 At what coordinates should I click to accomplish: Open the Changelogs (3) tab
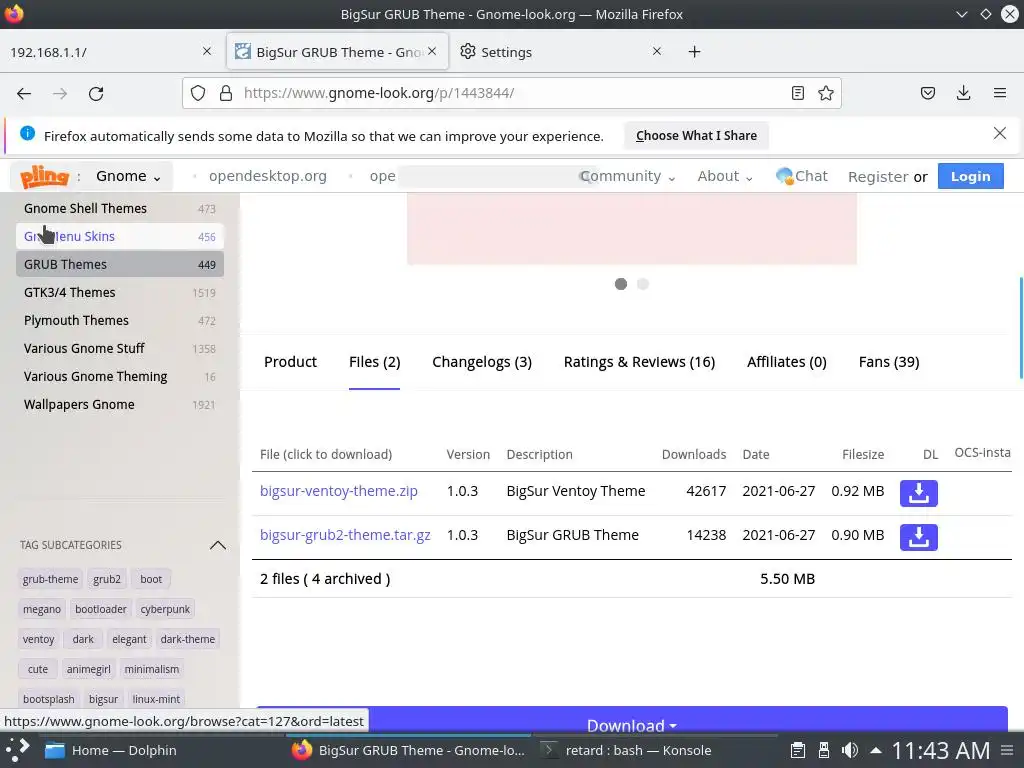[482, 362]
